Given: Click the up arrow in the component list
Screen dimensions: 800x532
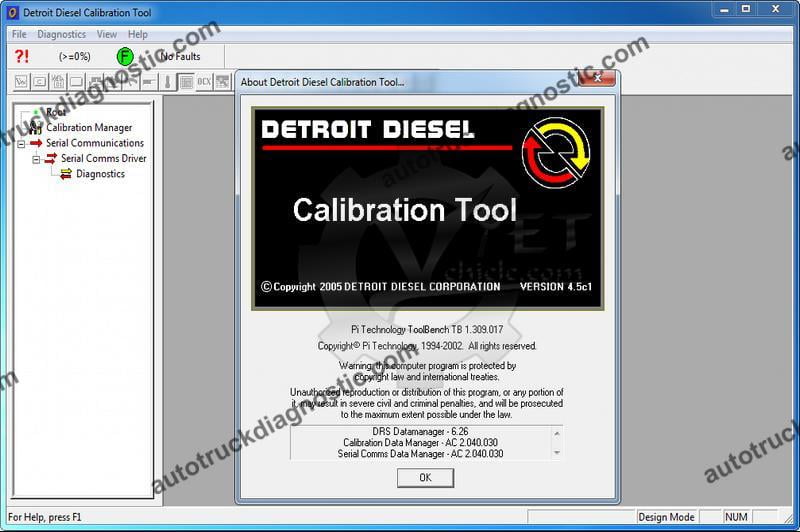Looking at the screenshot, I should point(557,434).
